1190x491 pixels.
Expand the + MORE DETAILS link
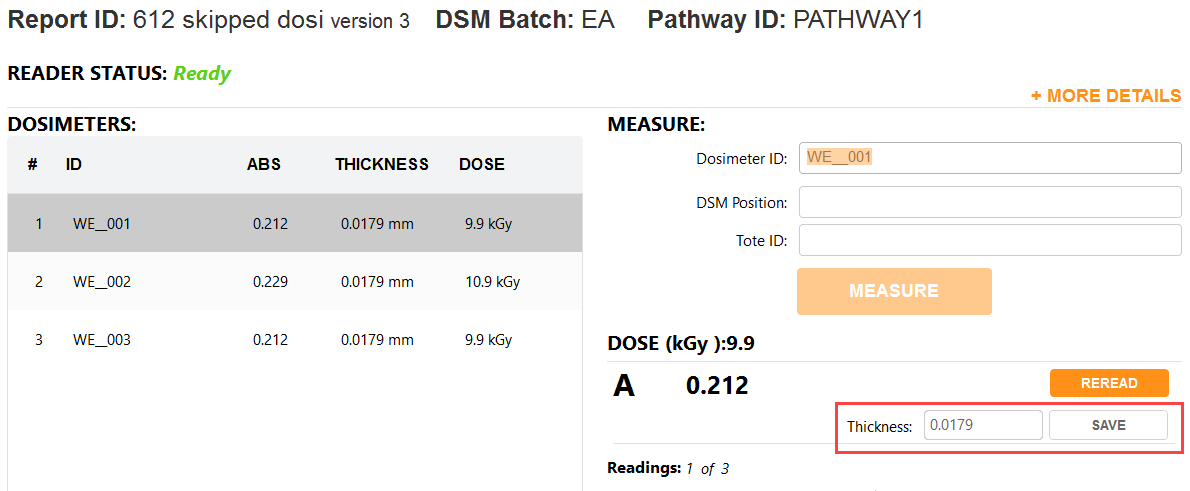pos(1106,96)
